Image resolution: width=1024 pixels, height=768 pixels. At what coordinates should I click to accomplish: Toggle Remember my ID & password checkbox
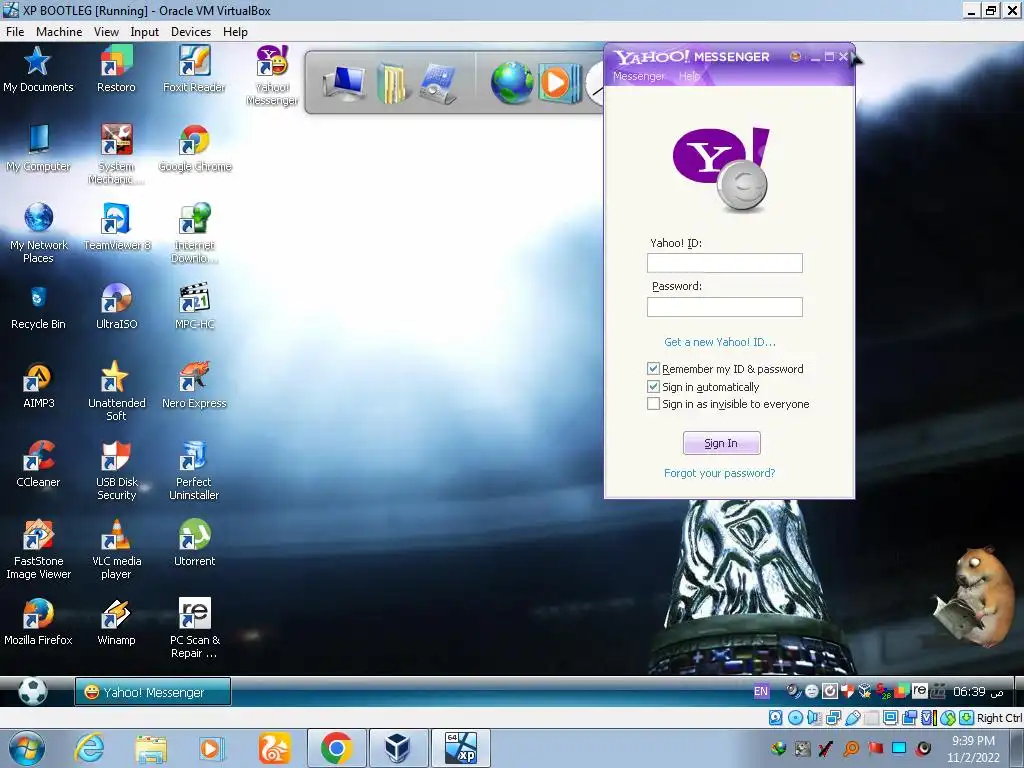653,369
